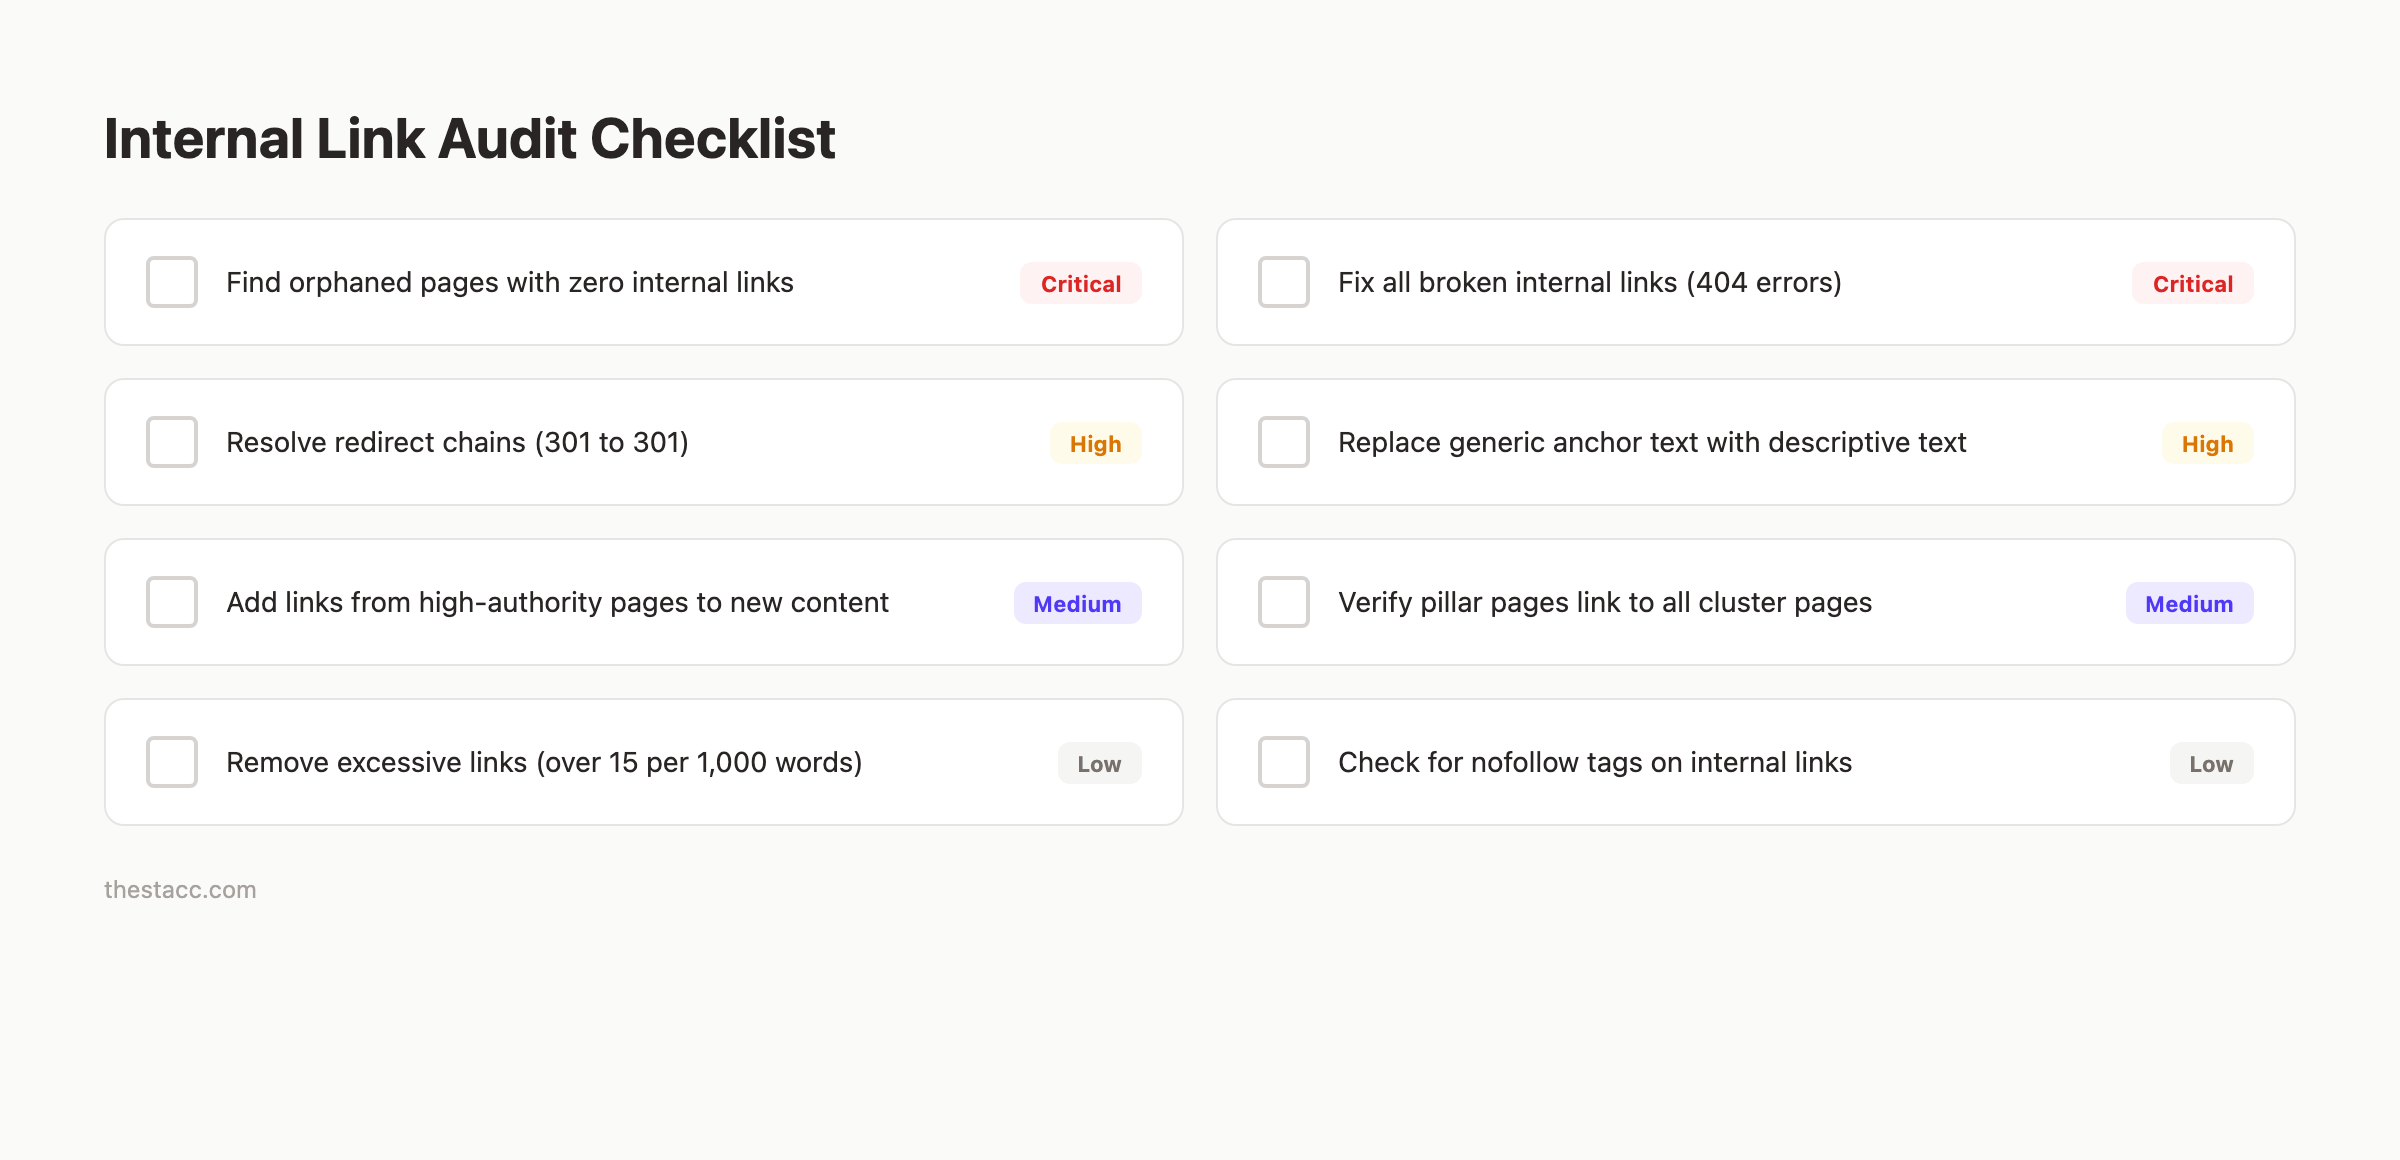Select the Internal Link Audit Checklist title
2400x1160 pixels.
pos(469,137)
